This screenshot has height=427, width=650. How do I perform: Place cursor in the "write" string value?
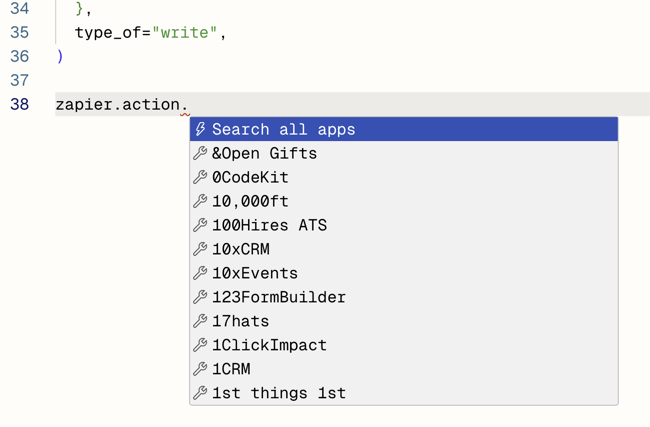coord(185,33)
